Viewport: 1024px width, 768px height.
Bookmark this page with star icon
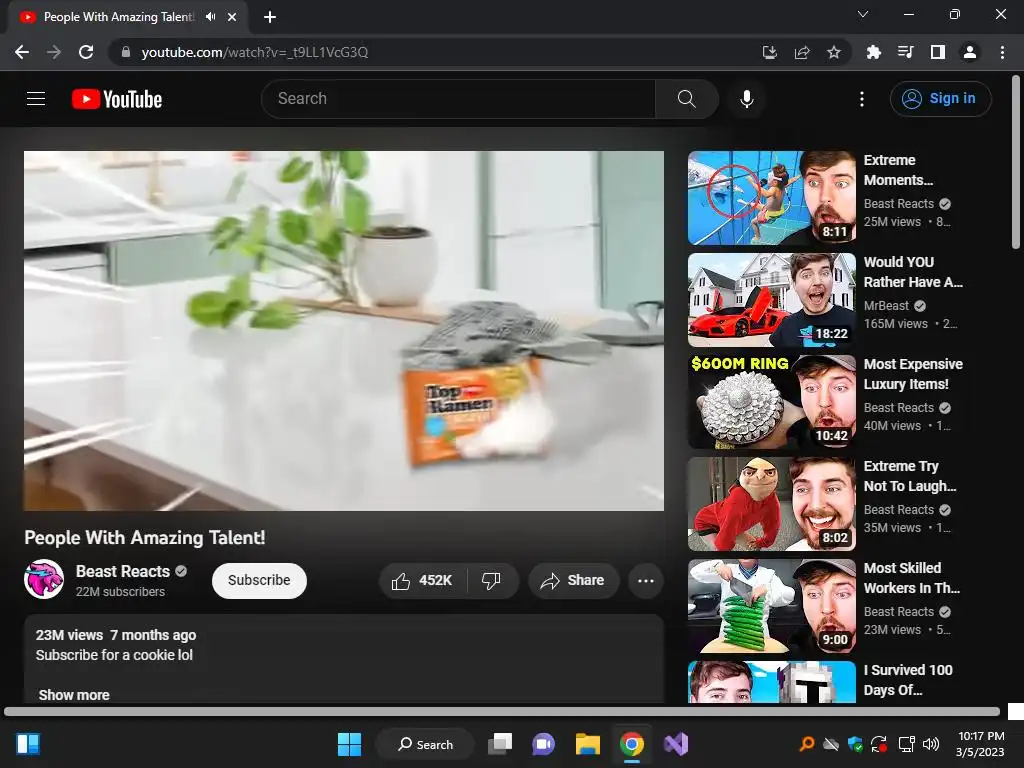click(834, 52)
